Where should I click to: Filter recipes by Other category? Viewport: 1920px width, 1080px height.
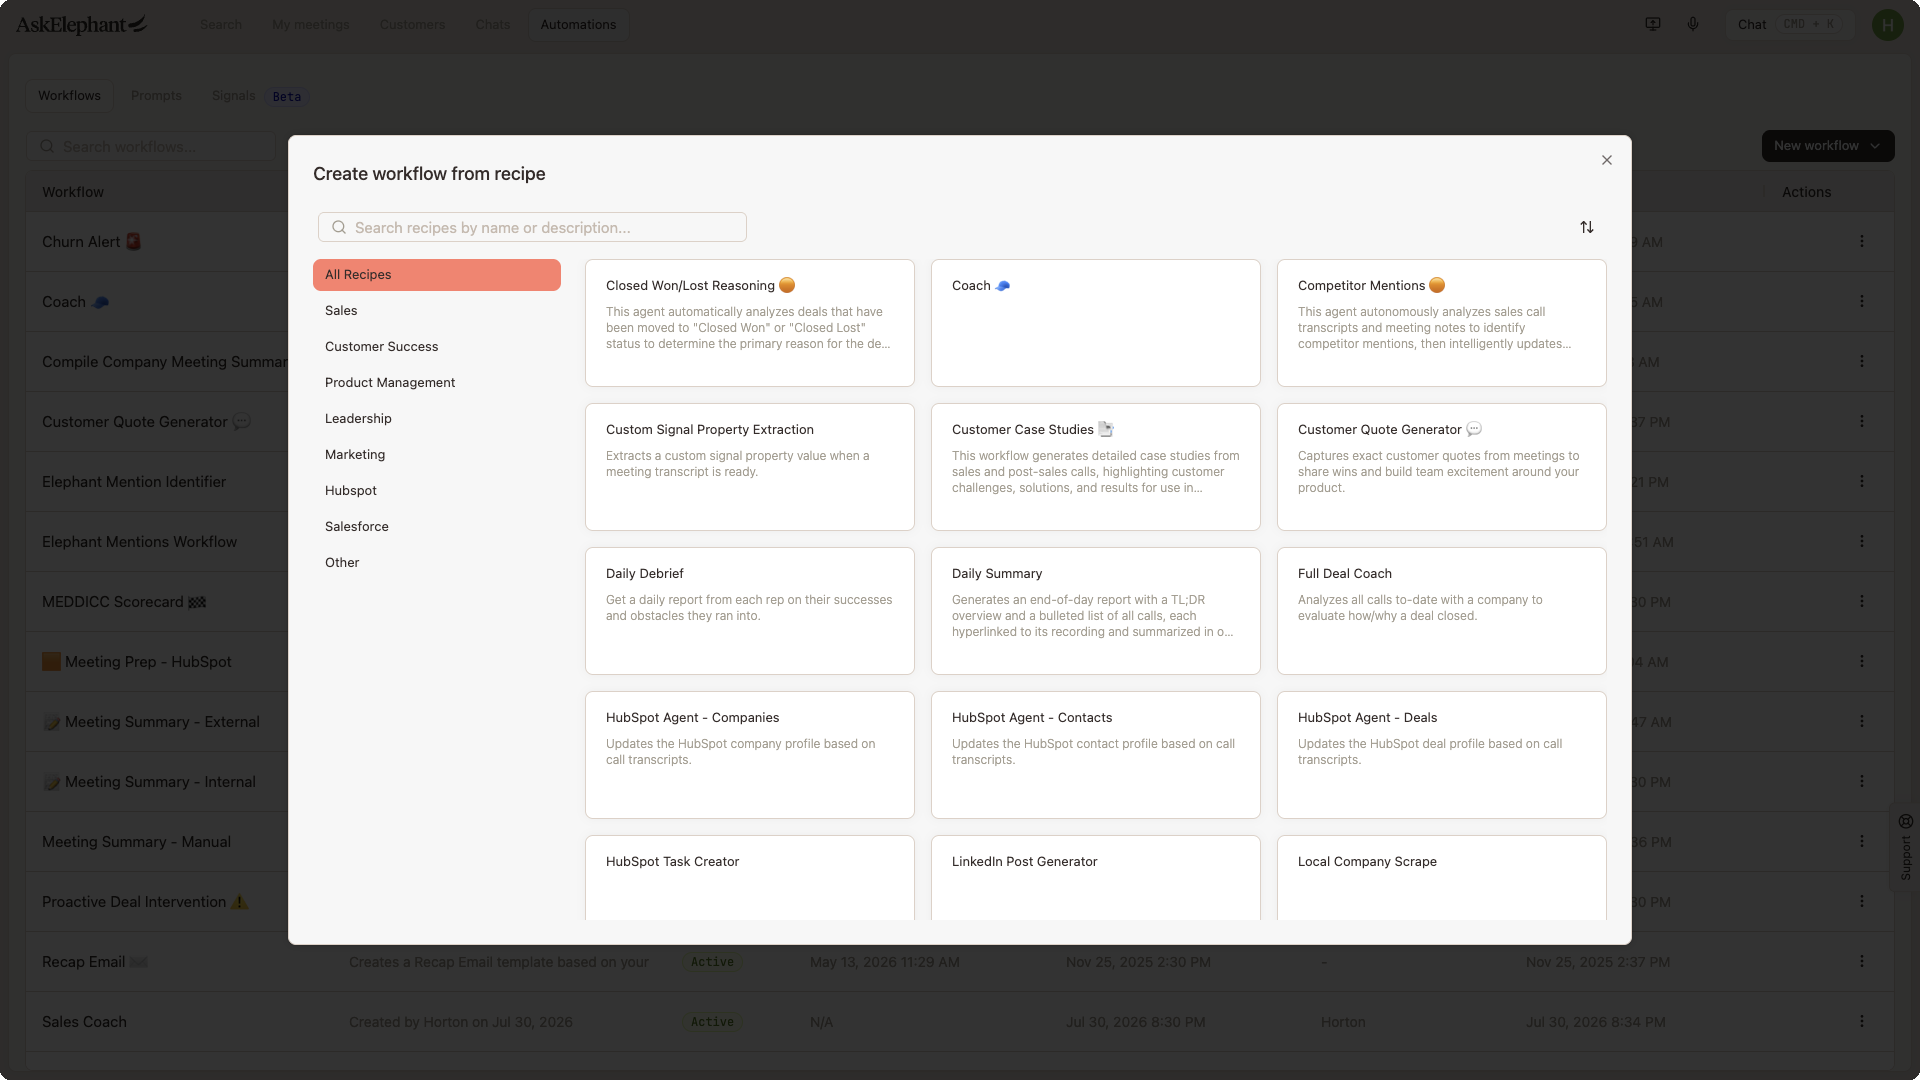tap(437, 563)
